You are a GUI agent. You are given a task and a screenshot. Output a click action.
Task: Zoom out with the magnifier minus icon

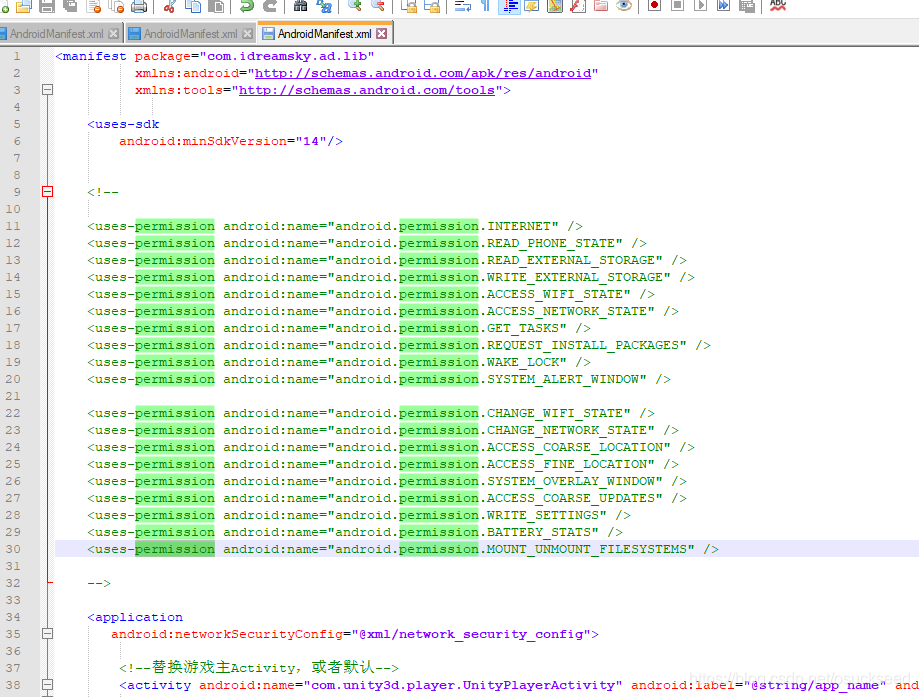[x=378, y=6]
